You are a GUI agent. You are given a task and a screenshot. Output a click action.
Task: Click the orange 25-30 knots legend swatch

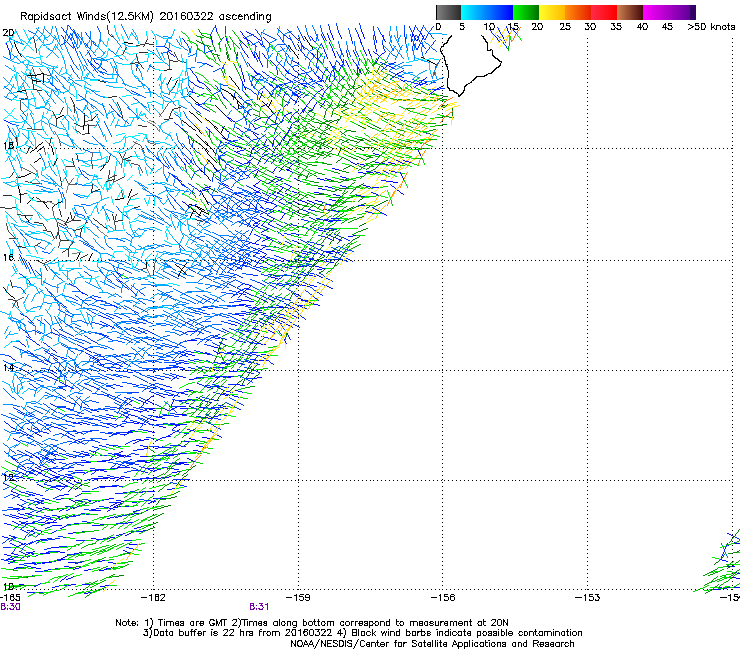(578, 12)
